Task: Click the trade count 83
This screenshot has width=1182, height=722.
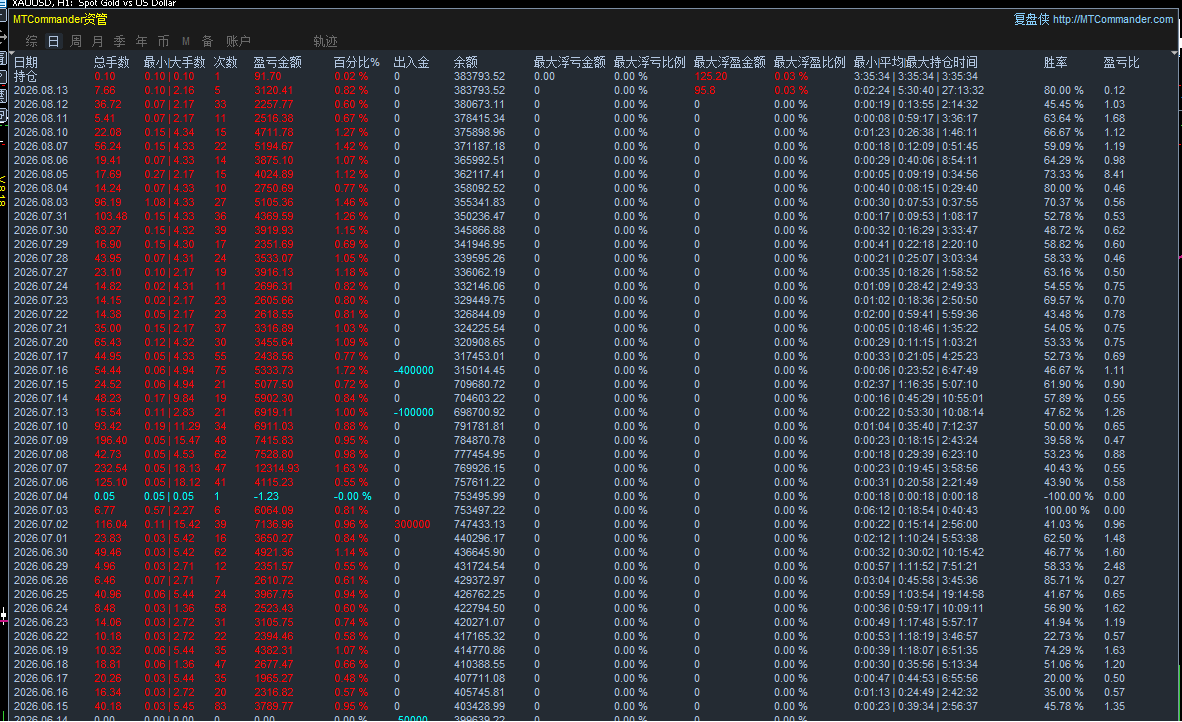Action: 220,706
